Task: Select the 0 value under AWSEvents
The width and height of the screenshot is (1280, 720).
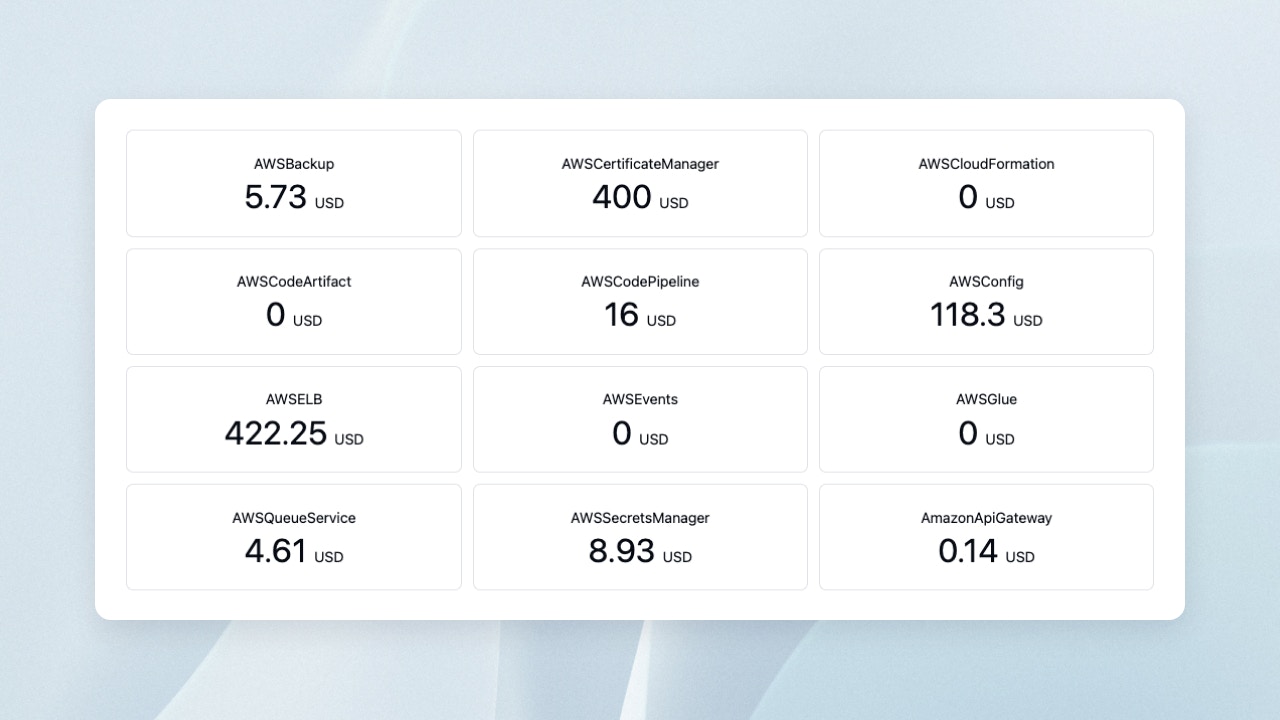Action: 622,433
